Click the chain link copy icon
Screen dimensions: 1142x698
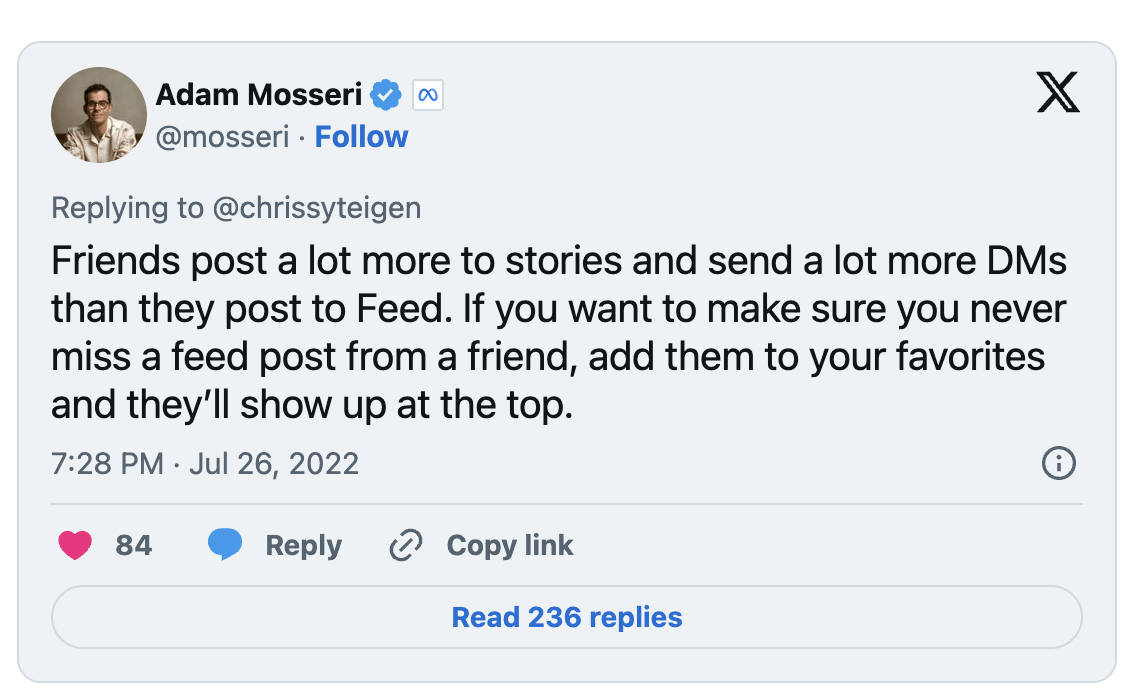[x=405, y=546]
